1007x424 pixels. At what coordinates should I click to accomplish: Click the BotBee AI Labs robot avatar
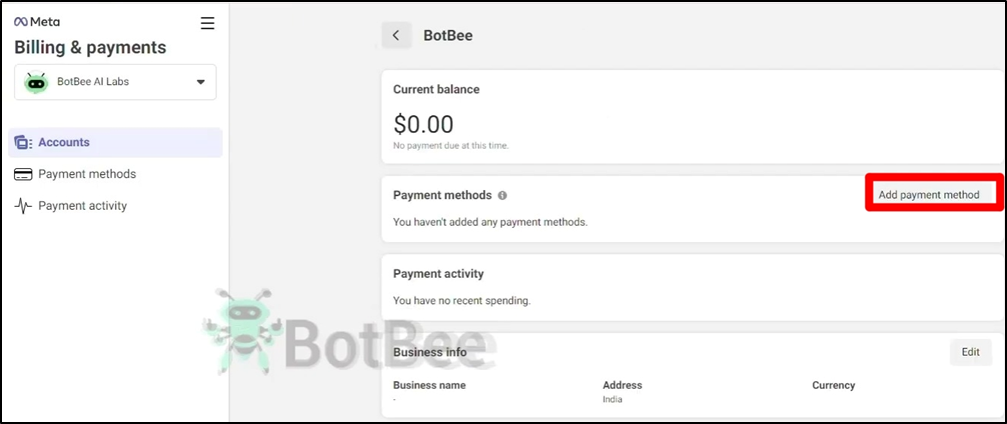(37, 82)
